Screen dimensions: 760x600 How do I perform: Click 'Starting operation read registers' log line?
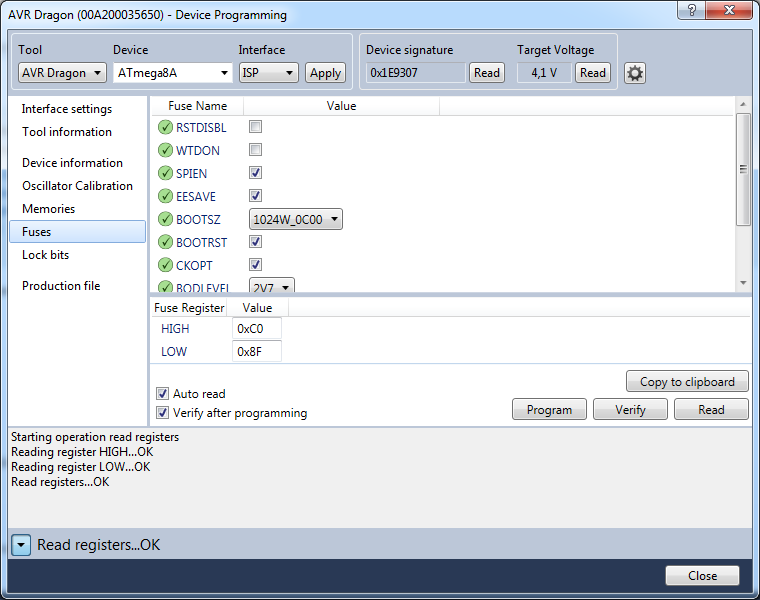tap(95, 437)
